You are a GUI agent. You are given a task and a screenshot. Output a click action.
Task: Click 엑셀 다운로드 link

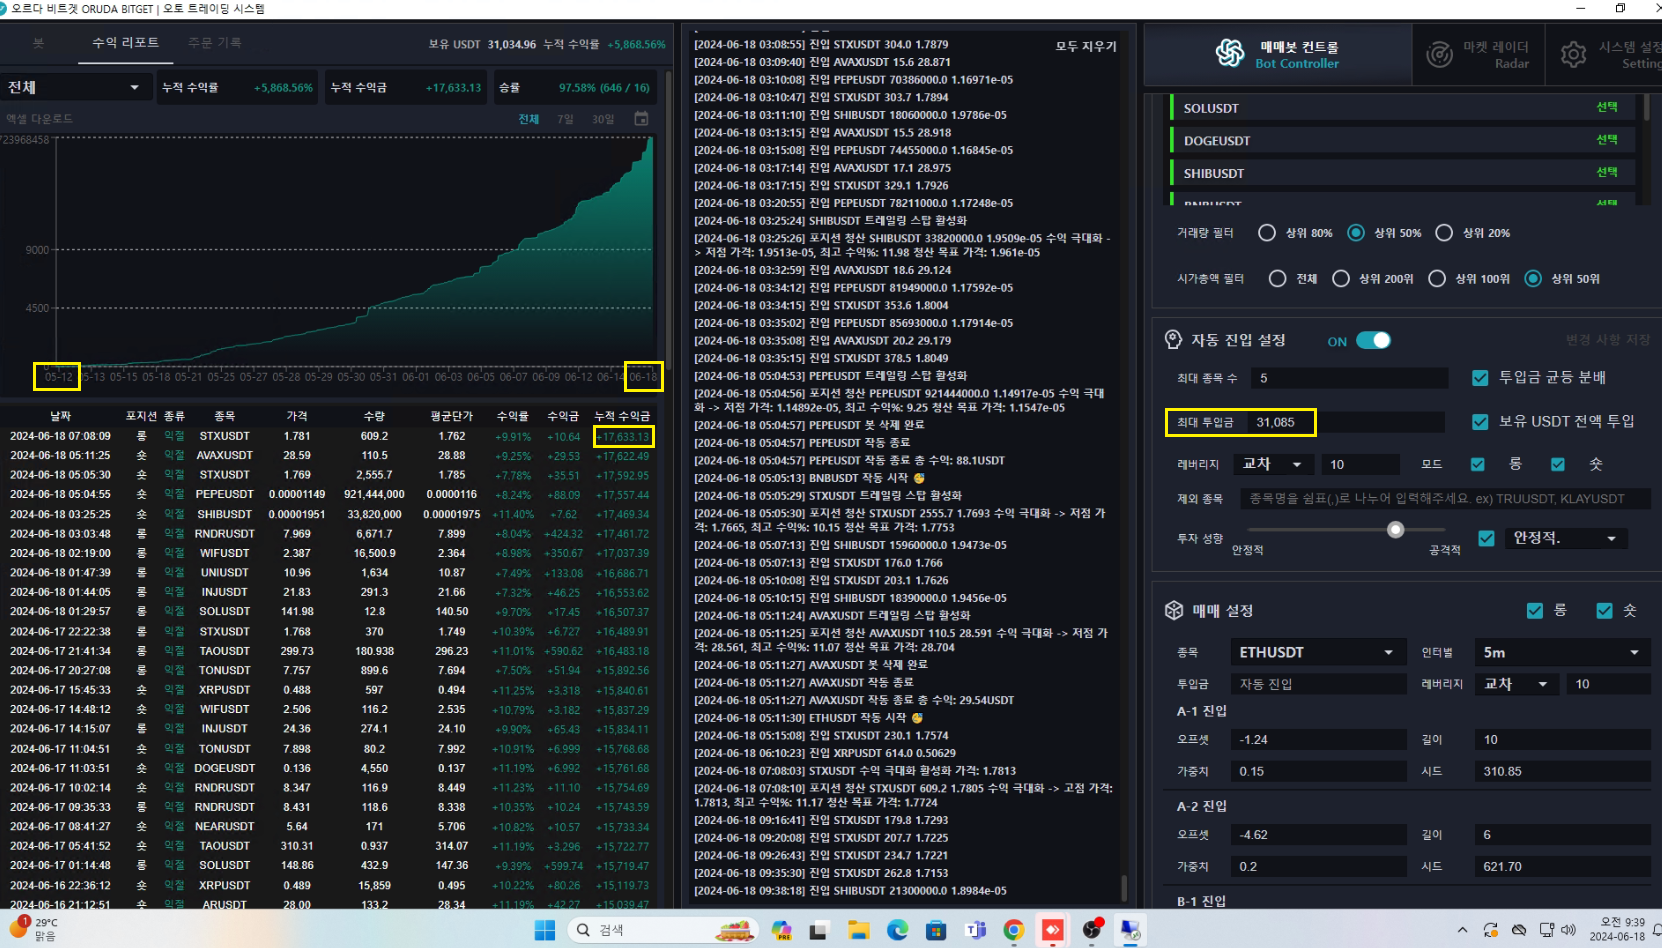pyautogui.click(x=39, y=119)
